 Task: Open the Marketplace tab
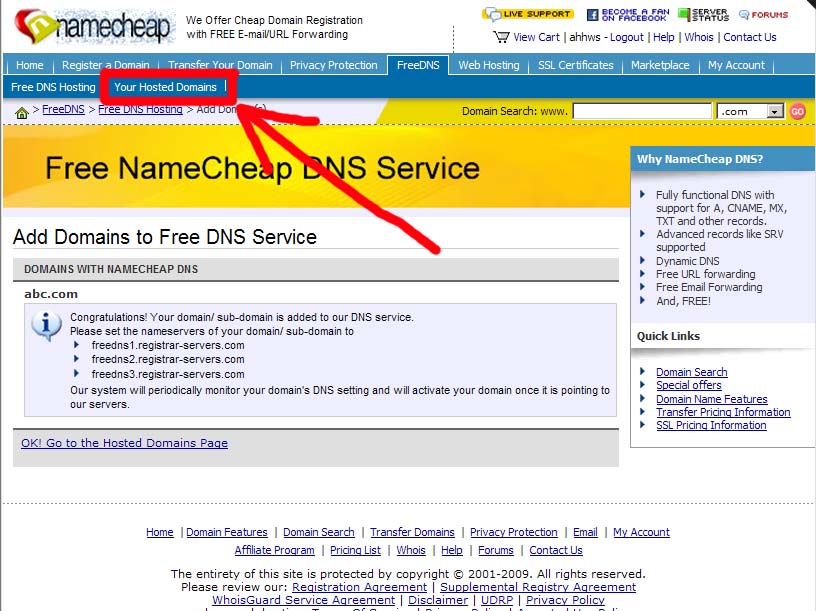660,65
